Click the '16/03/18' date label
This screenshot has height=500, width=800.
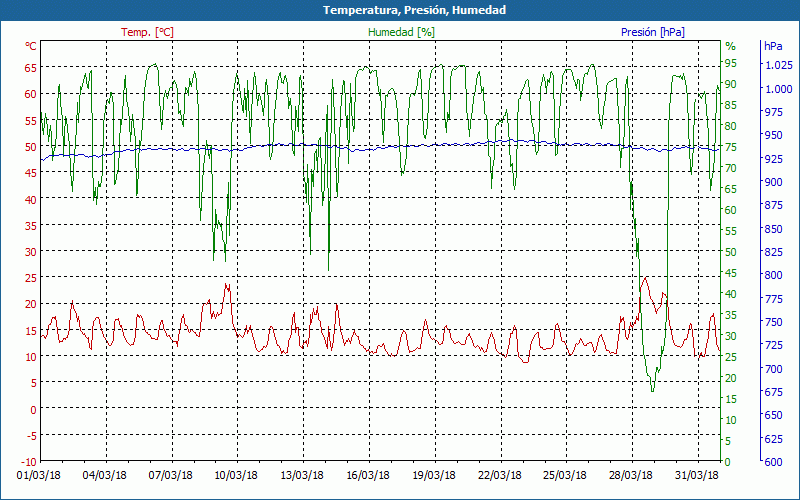(x=368, y=475)
